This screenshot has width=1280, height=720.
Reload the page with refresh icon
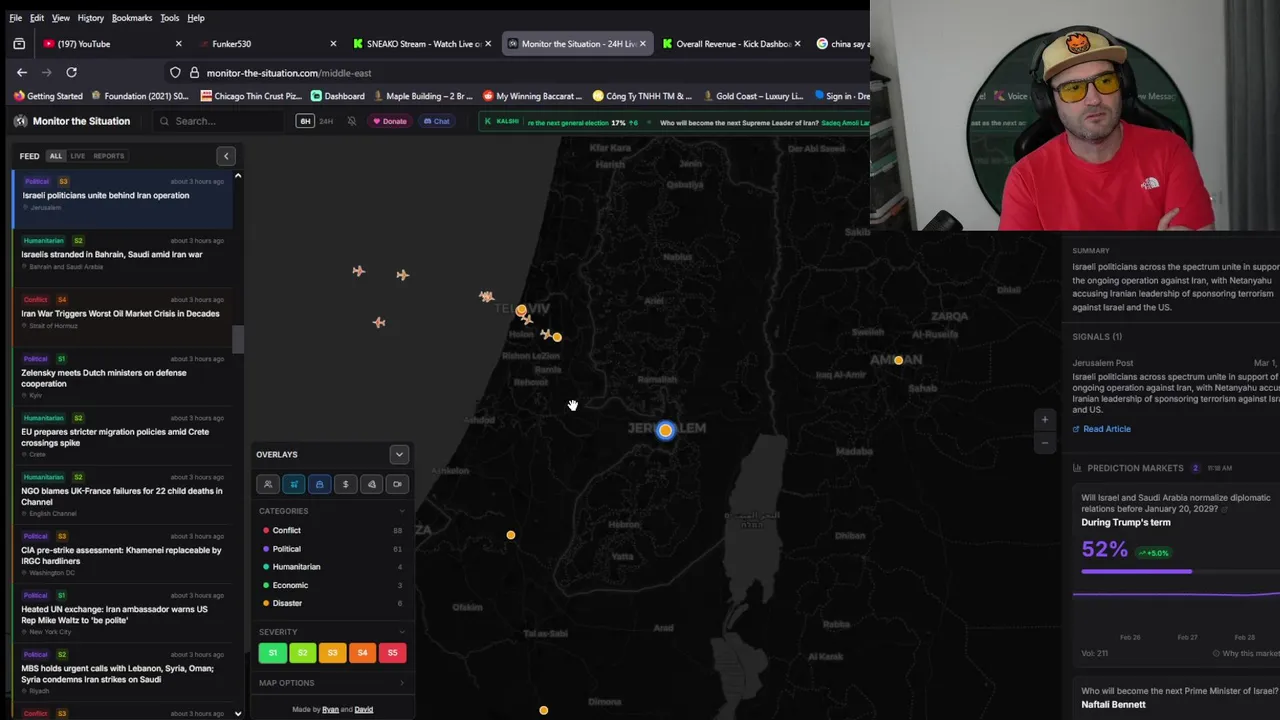(71, 72)
